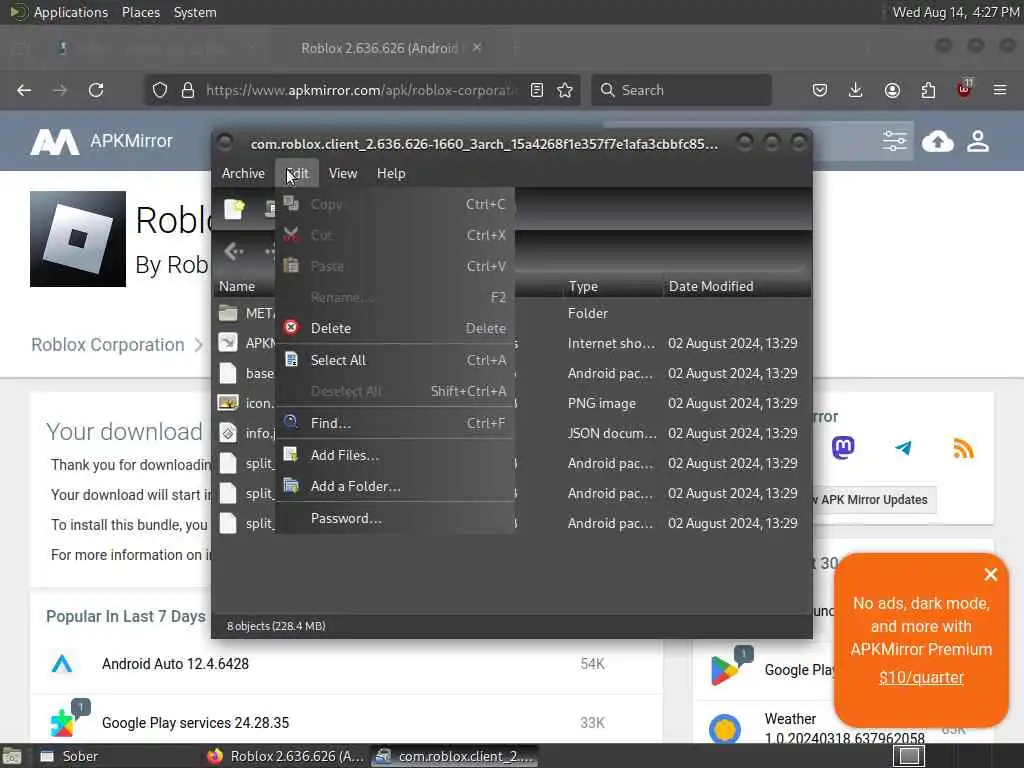
Task: Click the Roblox app thumbnail image
Action: tap(78, 239)
